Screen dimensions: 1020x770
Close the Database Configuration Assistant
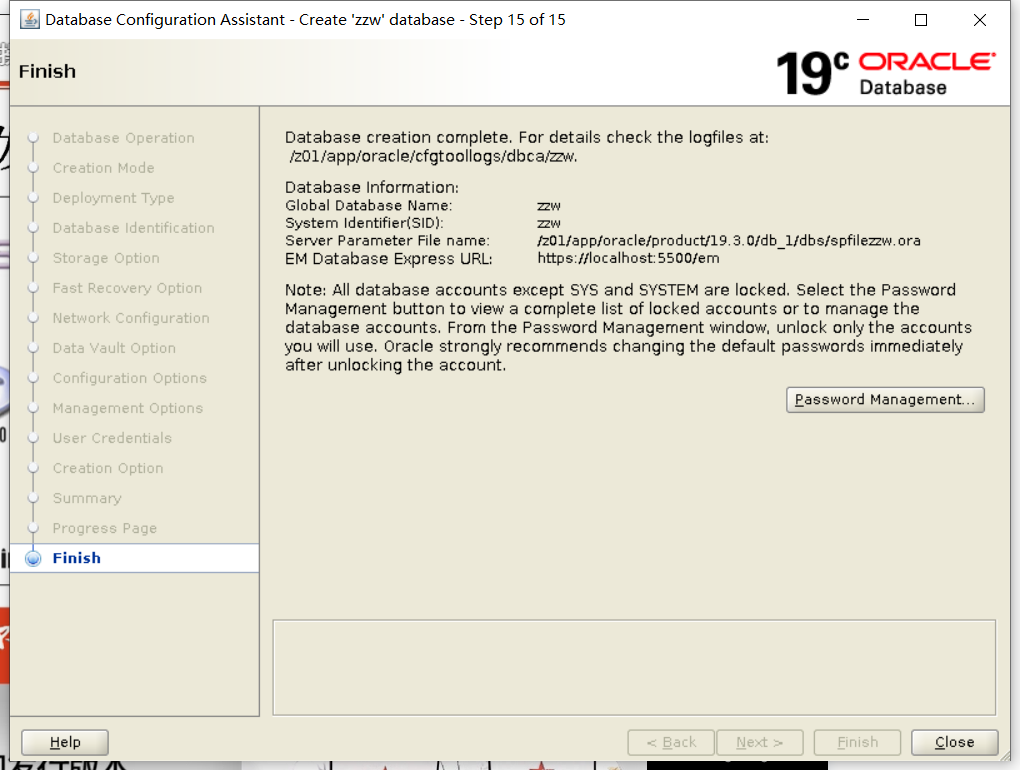coord(954,742)
